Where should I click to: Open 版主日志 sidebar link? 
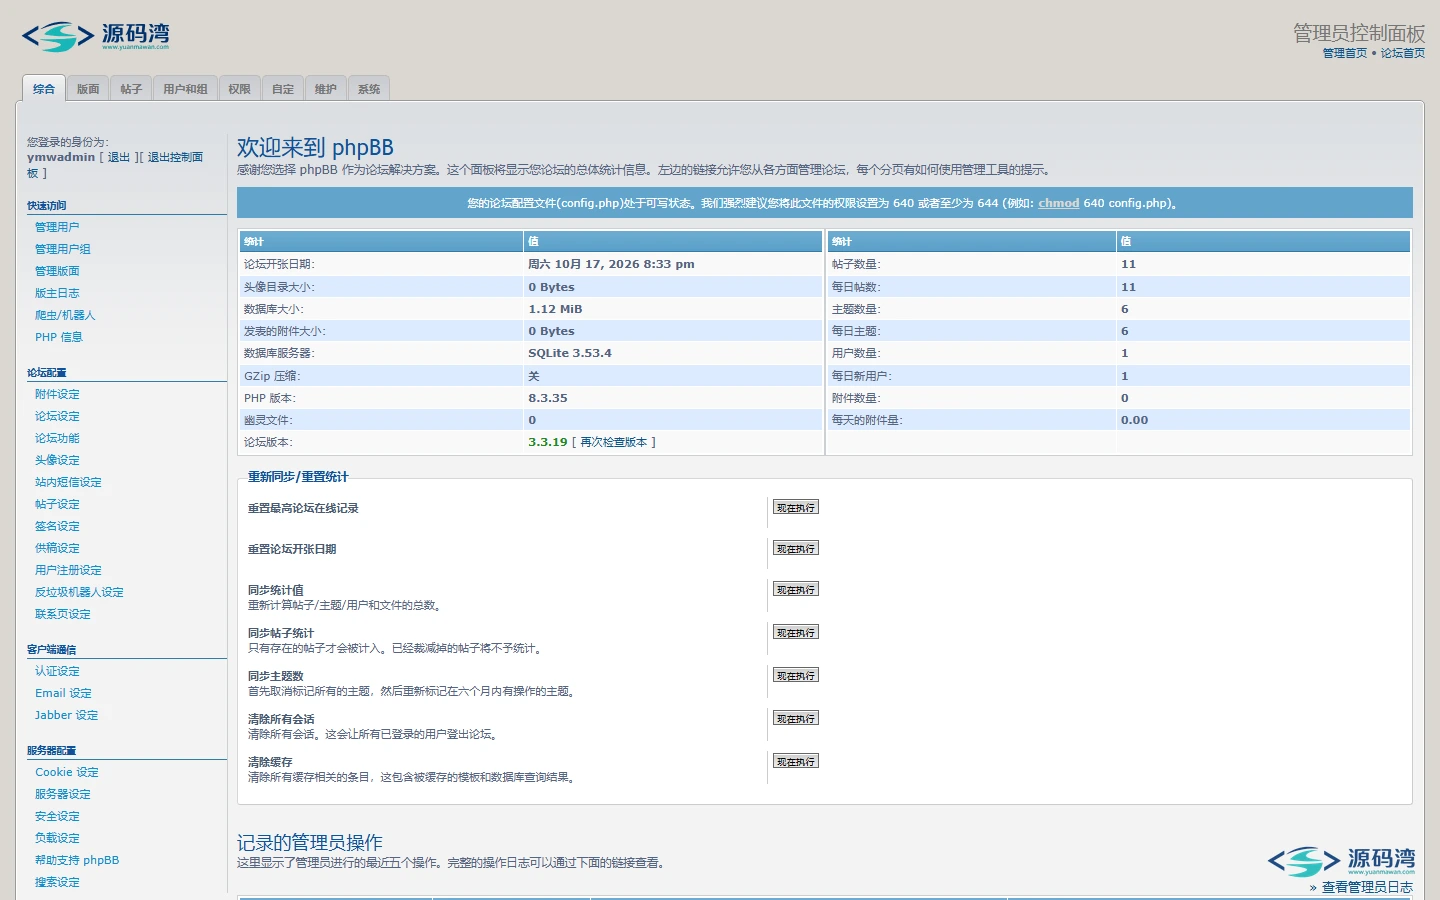57,293
